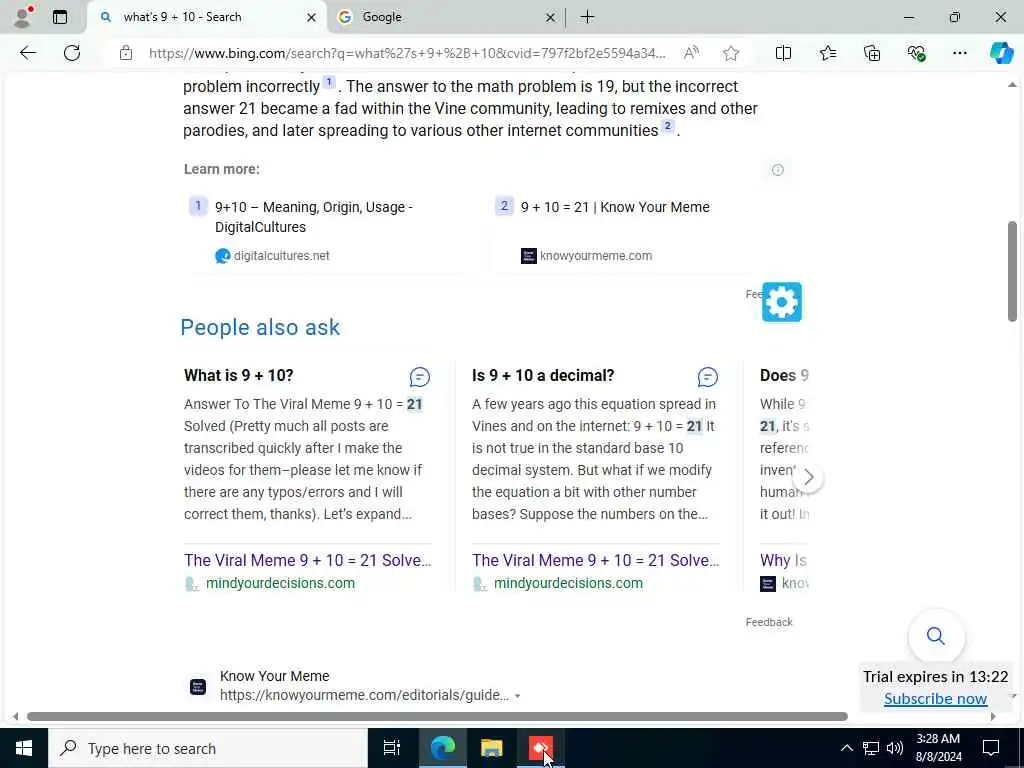This screenshot has height=768, width=1024.
Task: Click the bing.com address bar URL
Action: pos(407,53)
